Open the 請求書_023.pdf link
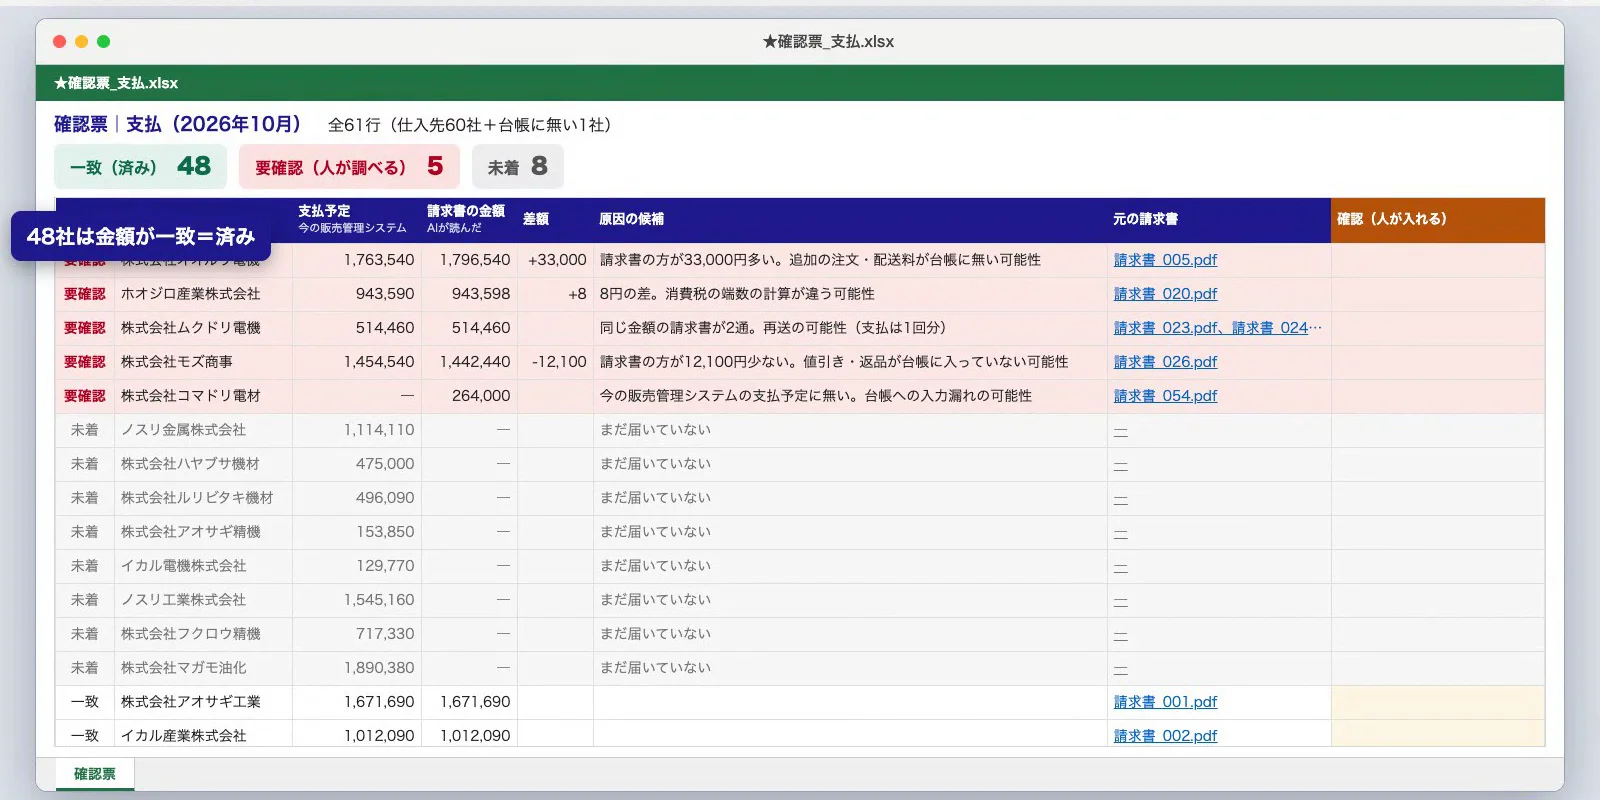This screenshot has width=1600, height=800. (x=1165, y=328)
